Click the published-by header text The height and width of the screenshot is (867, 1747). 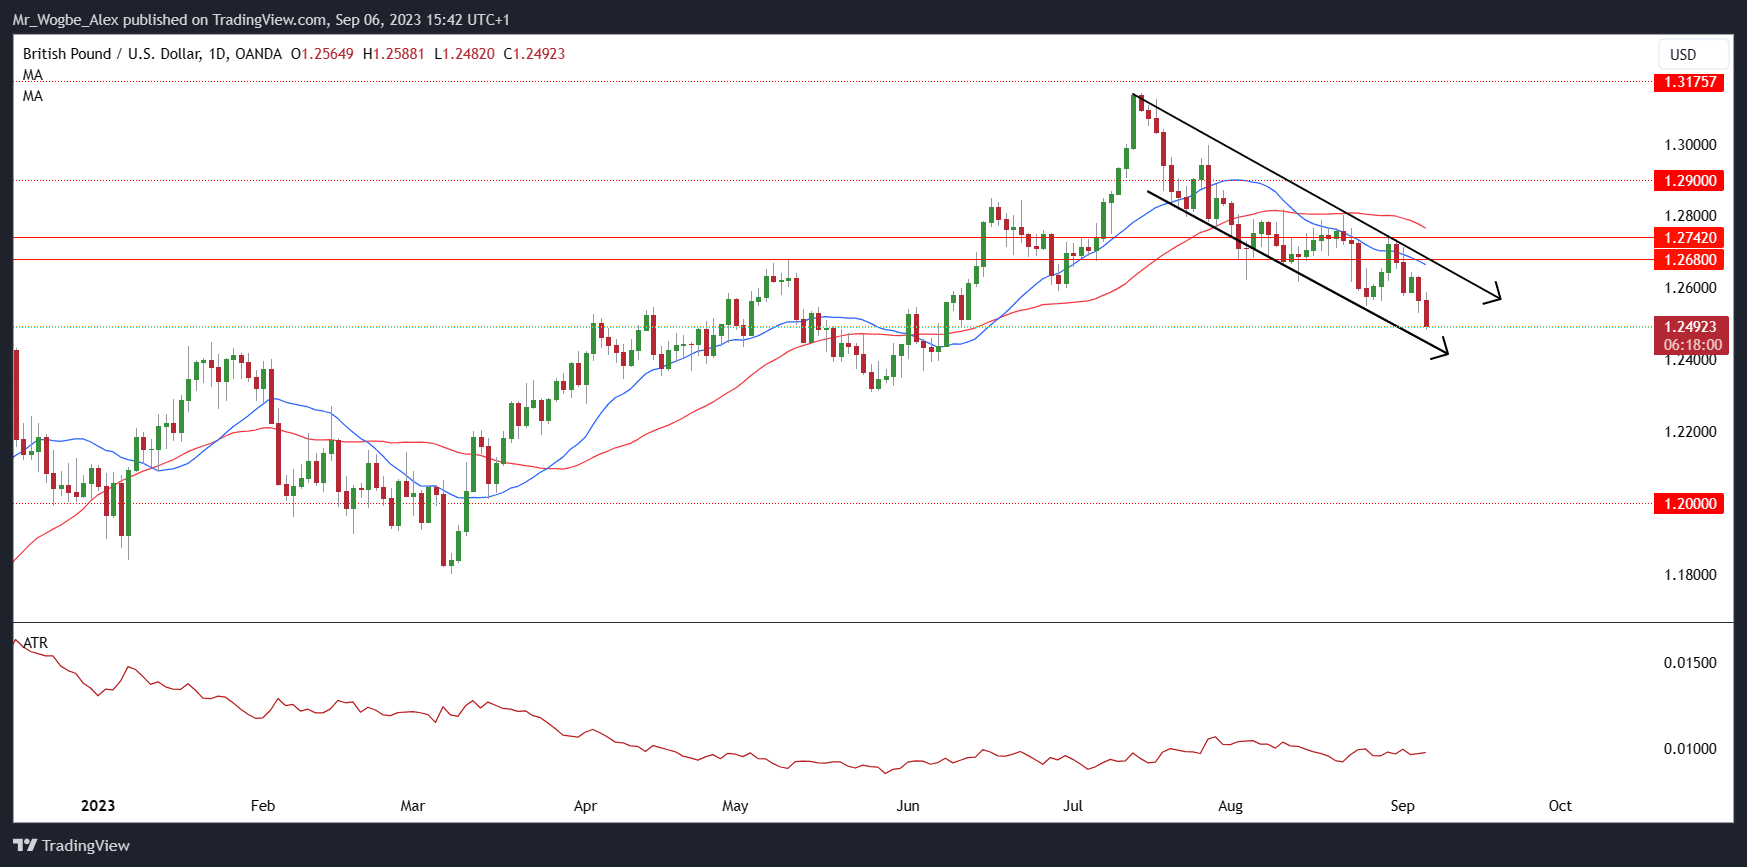pyautogui.click(x=261, y=20)
